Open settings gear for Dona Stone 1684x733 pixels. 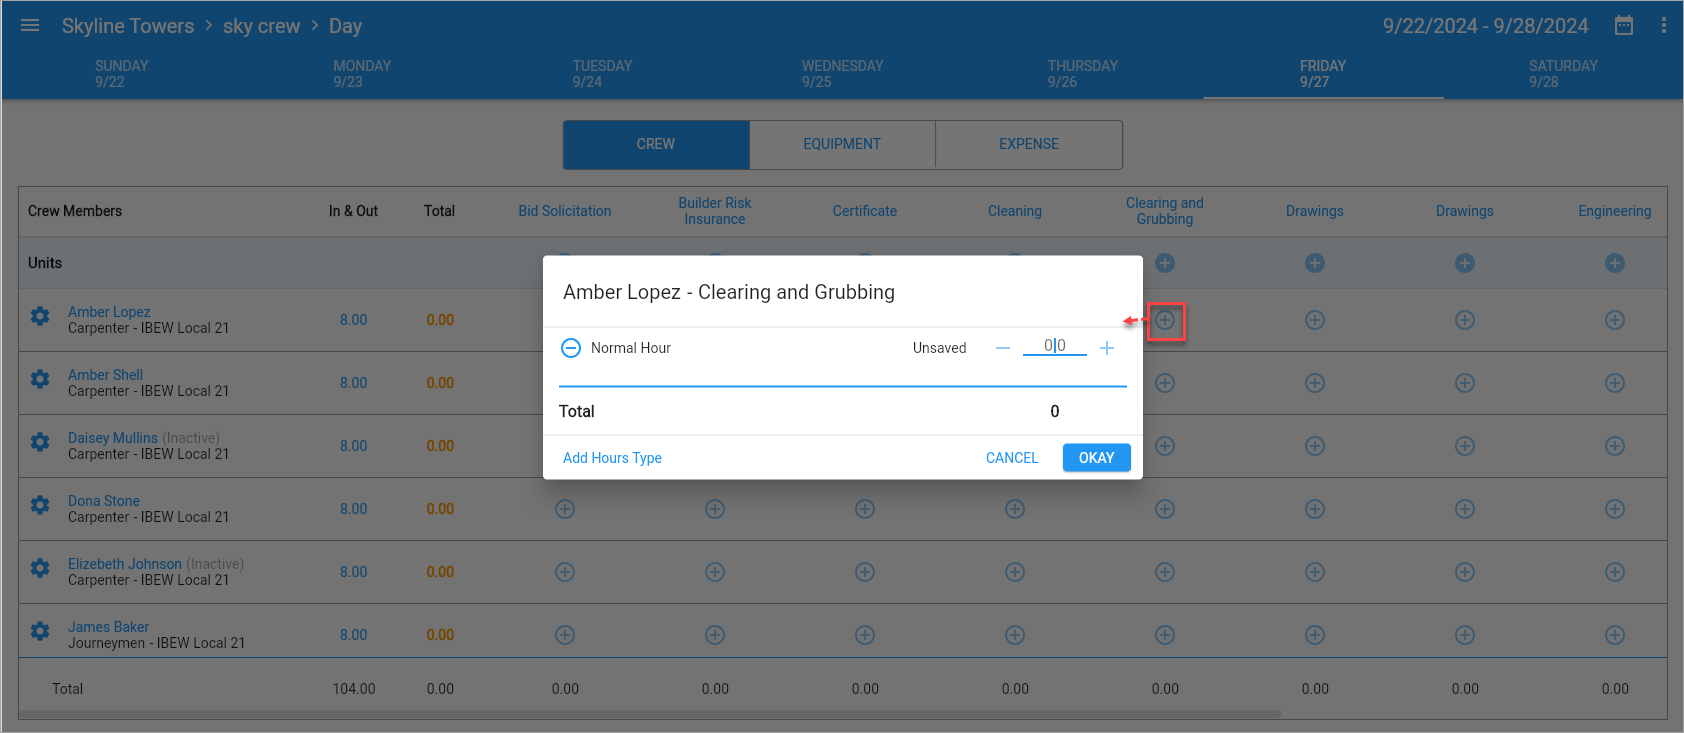[40, 505]
